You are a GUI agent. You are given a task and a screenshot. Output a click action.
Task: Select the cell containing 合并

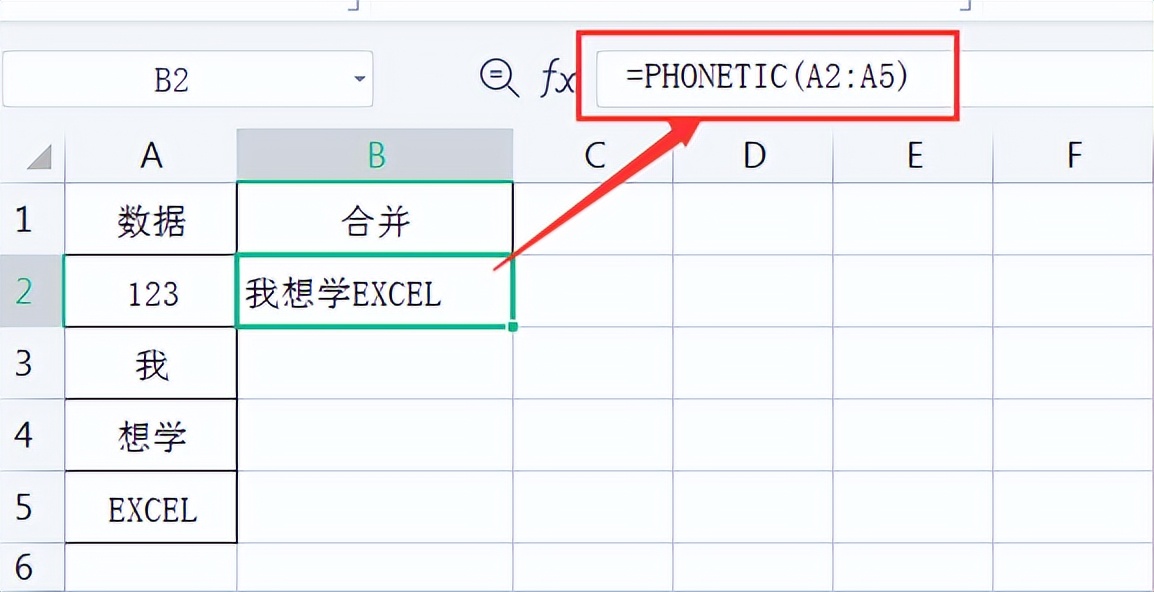(x=375, y=224)
